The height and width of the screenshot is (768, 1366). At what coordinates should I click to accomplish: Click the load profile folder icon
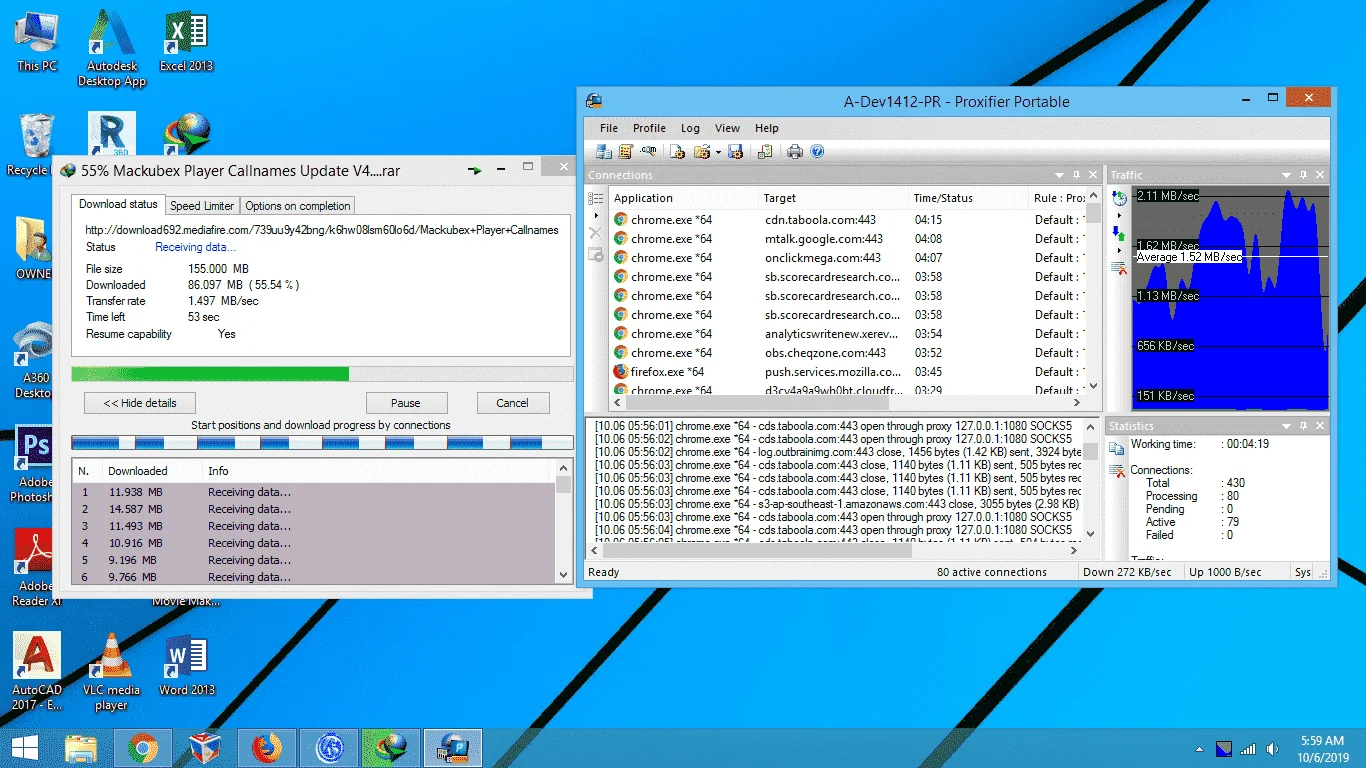pyautogui.click(x=702, y=152)
